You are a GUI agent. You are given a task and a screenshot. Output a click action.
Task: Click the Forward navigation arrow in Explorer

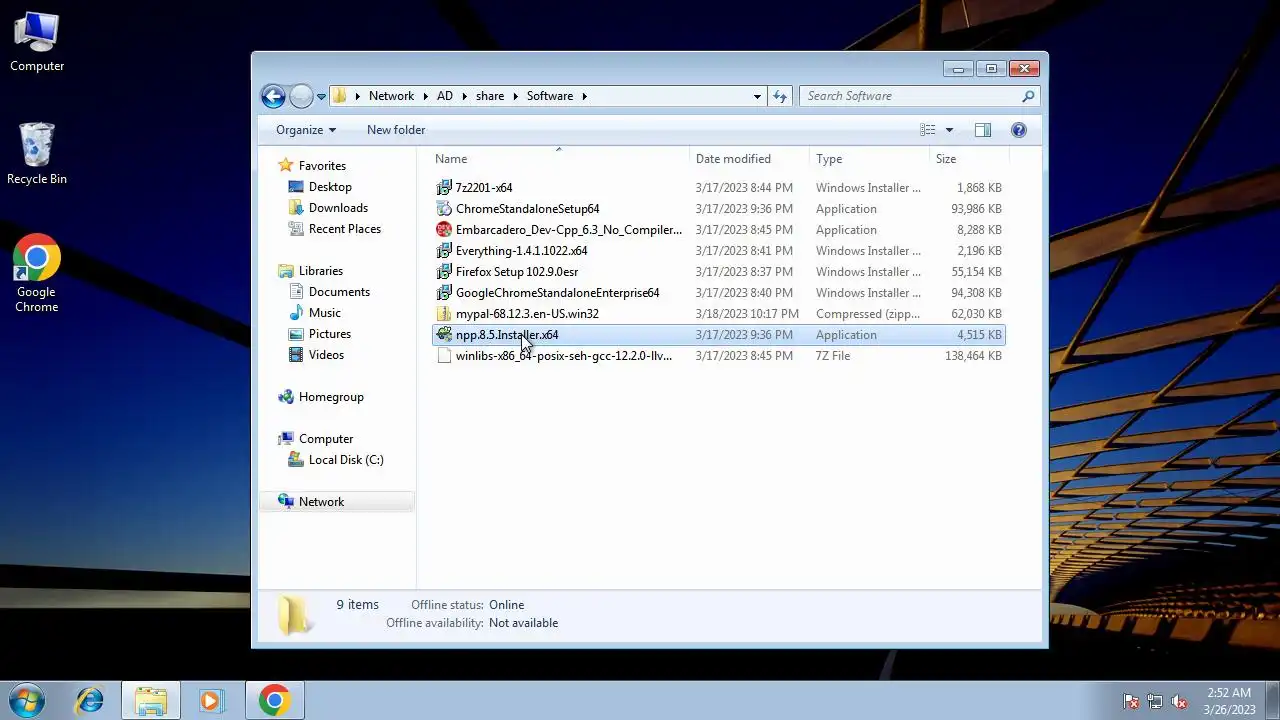(x=301, y=96)
